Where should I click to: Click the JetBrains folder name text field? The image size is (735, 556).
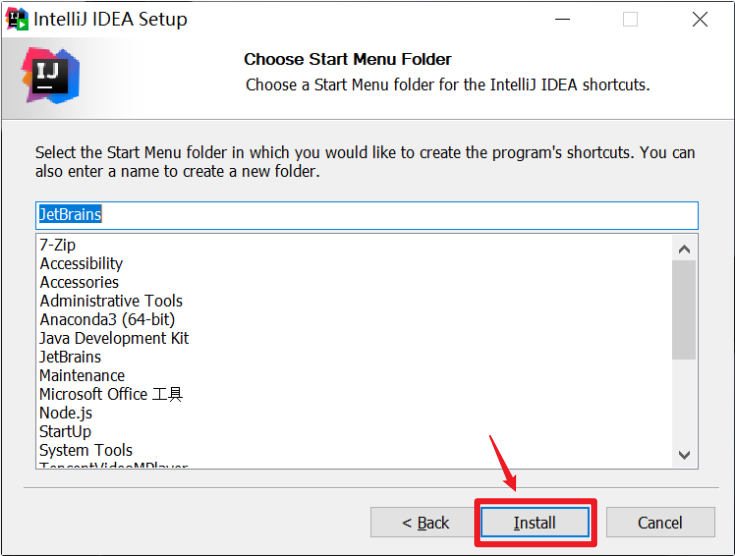(x=366, y=215)
